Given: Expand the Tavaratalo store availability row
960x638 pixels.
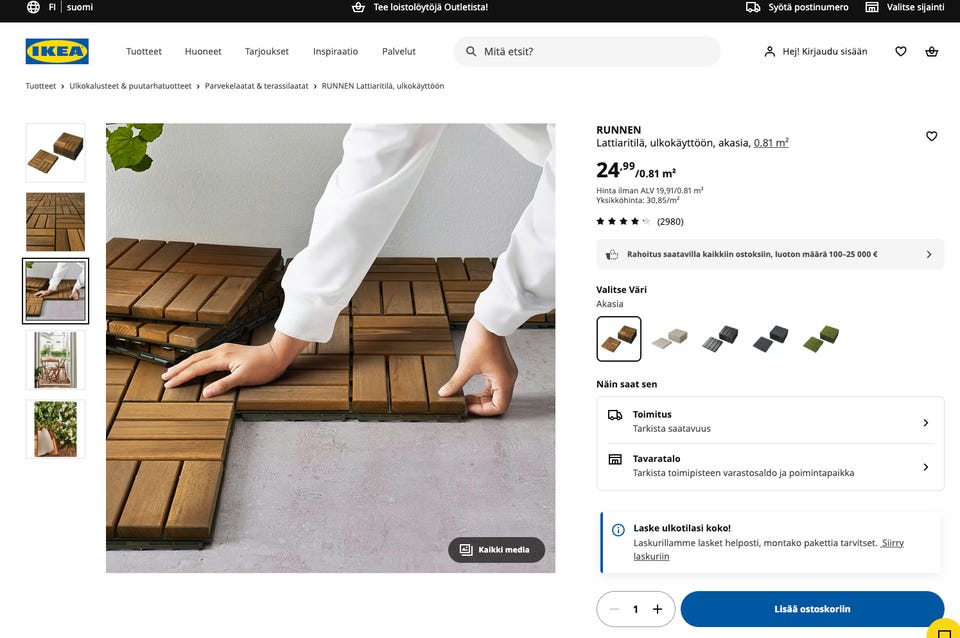Looking at the screenshot, I should coord(770,466).
